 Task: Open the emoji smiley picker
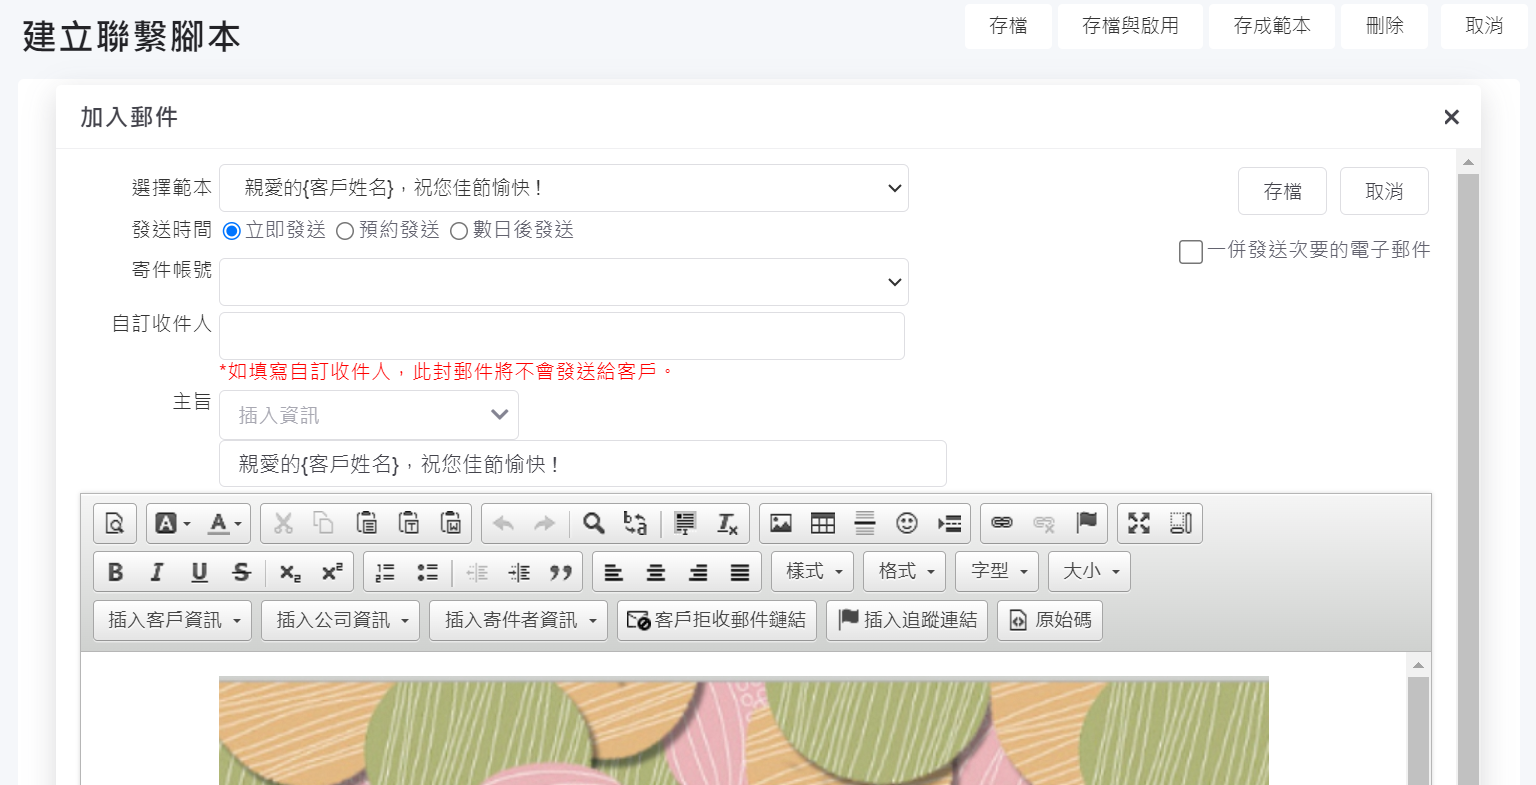(x=907, y=523)
